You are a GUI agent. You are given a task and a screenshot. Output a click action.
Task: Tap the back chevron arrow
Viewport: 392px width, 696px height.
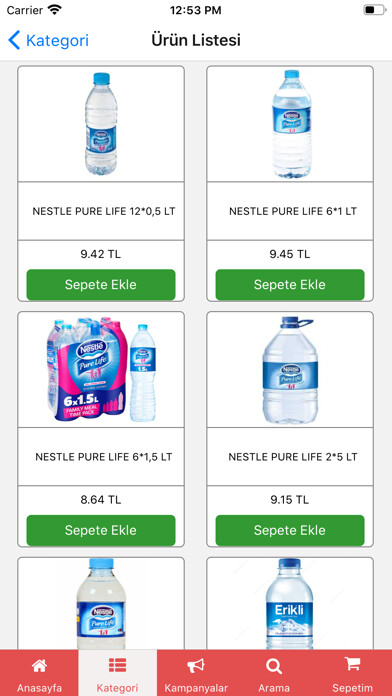pos(14,40)
